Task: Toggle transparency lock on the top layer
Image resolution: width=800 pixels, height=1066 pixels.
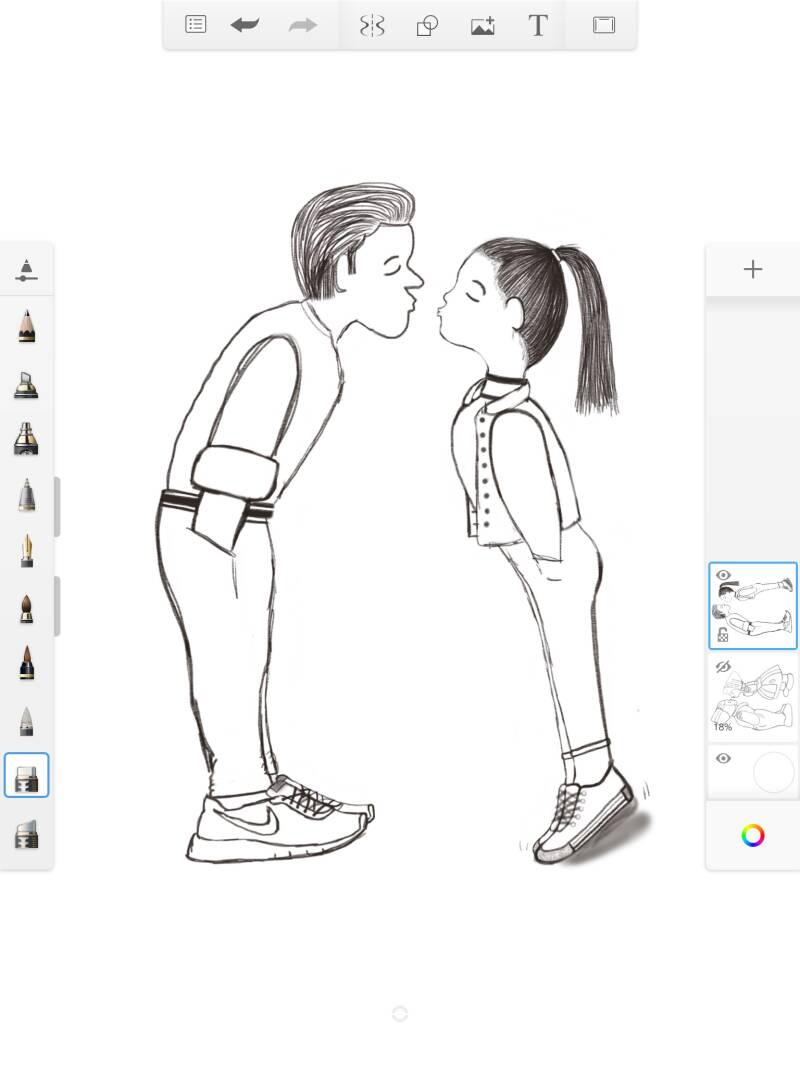Action: (723, 635)
